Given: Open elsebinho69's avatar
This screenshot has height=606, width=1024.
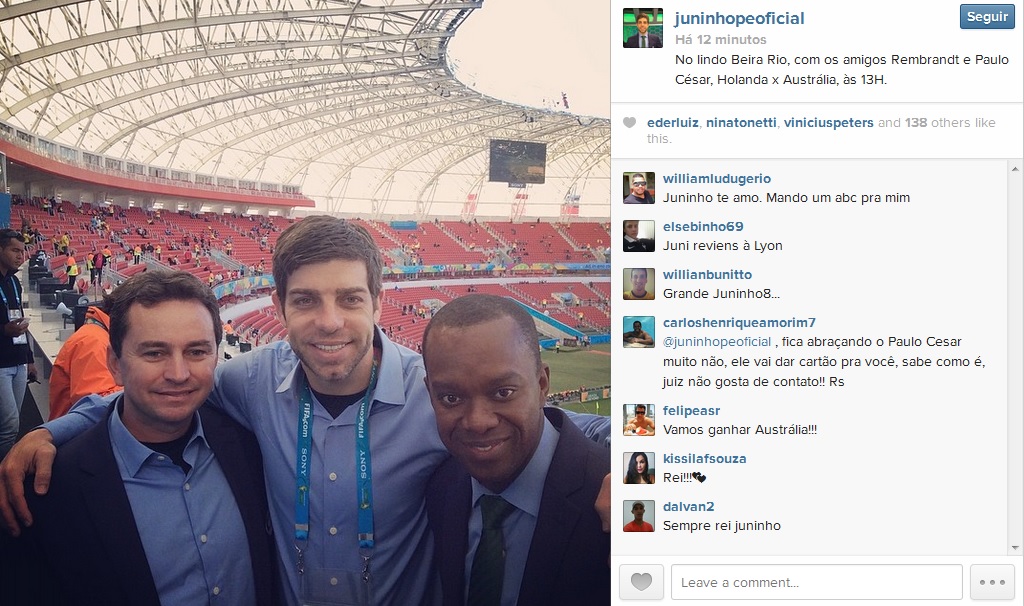Looking at the screenshot, I should pos(639,236).
